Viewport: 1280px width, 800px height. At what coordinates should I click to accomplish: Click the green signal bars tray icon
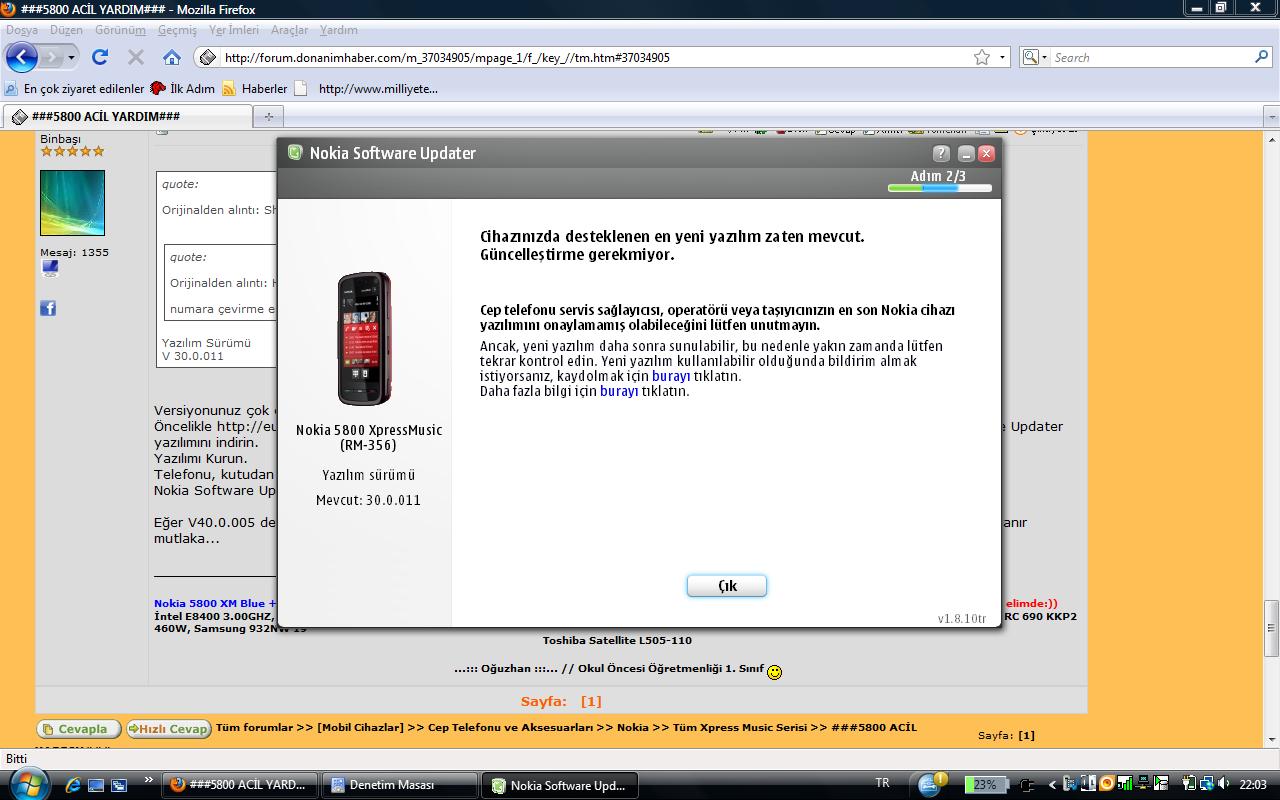(x=1125, y=784)
